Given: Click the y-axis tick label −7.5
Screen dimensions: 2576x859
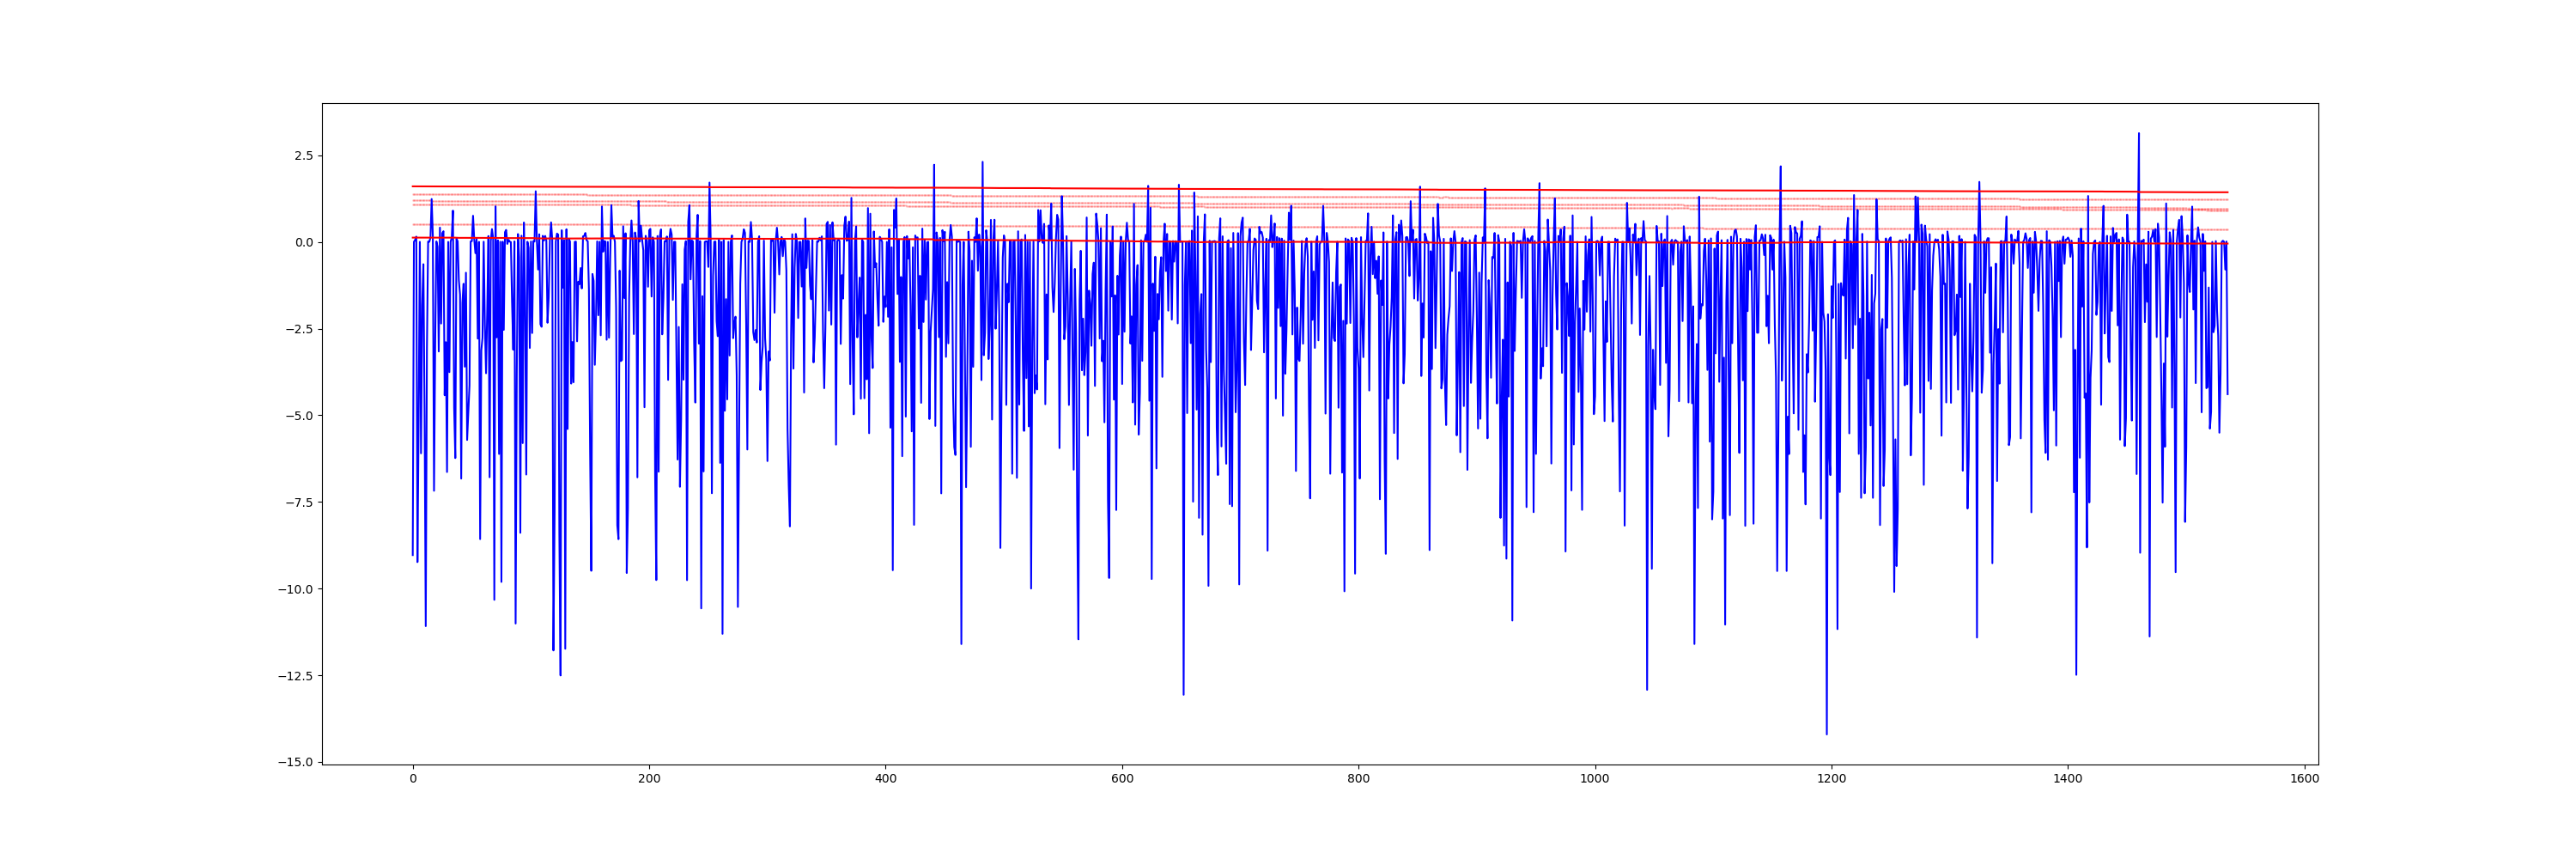Looking at the screenshot, I should pos(298,503).
